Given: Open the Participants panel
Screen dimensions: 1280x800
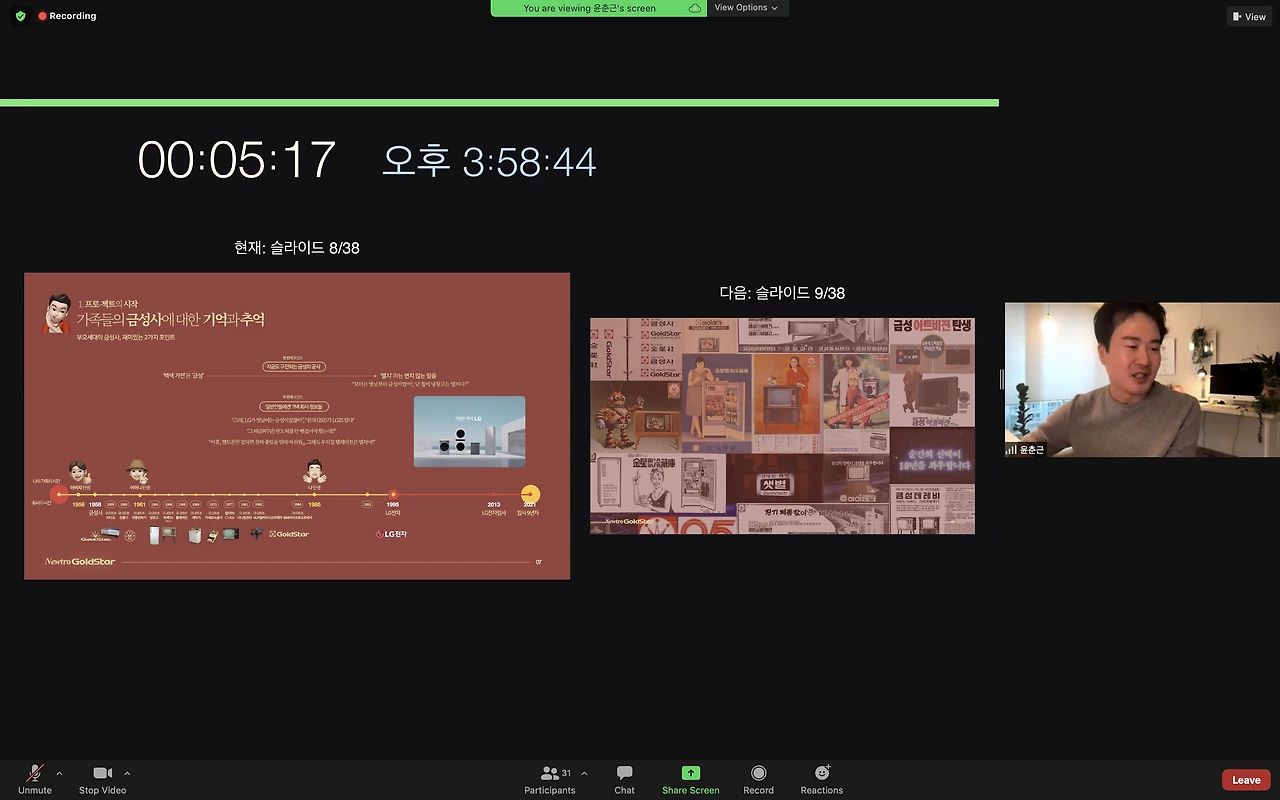Looking at the screenshot, I should click(550, 779).
